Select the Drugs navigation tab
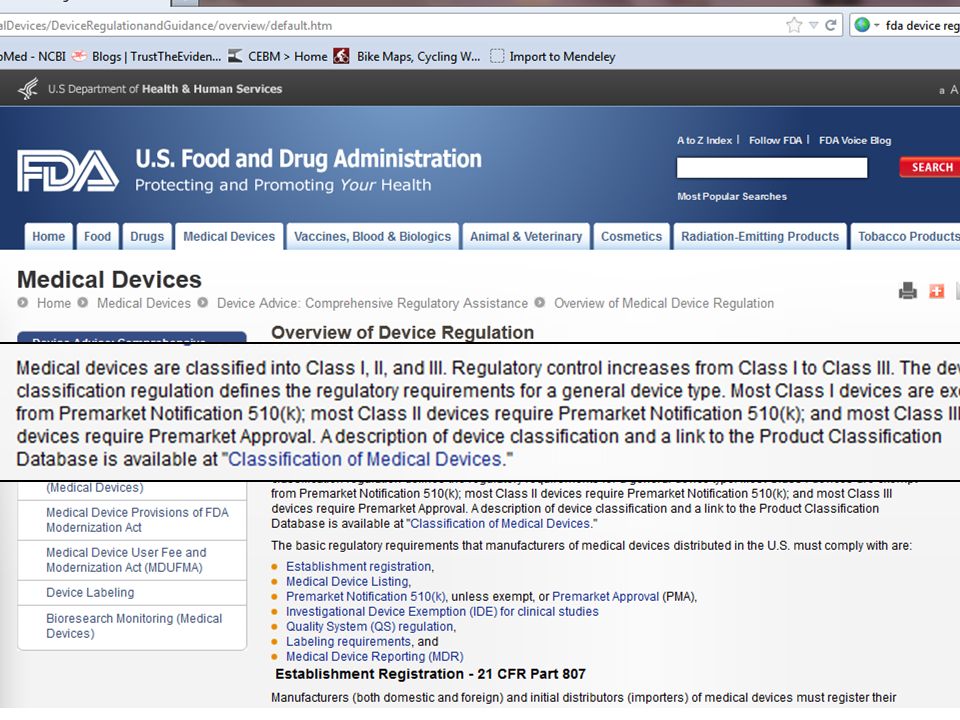Viewport: 960px width, 720px height. pyautogui.click(x=147, y=236)
